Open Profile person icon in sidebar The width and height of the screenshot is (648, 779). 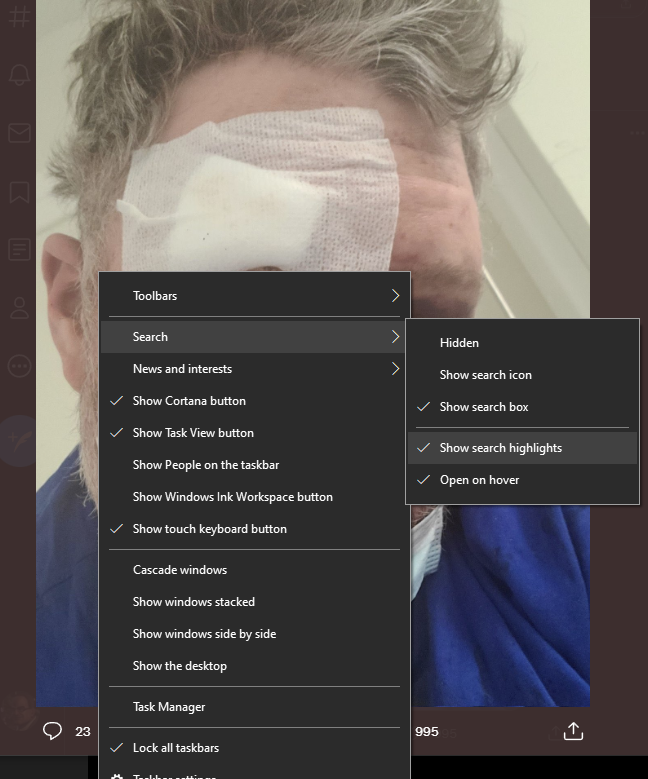(19, 308)
